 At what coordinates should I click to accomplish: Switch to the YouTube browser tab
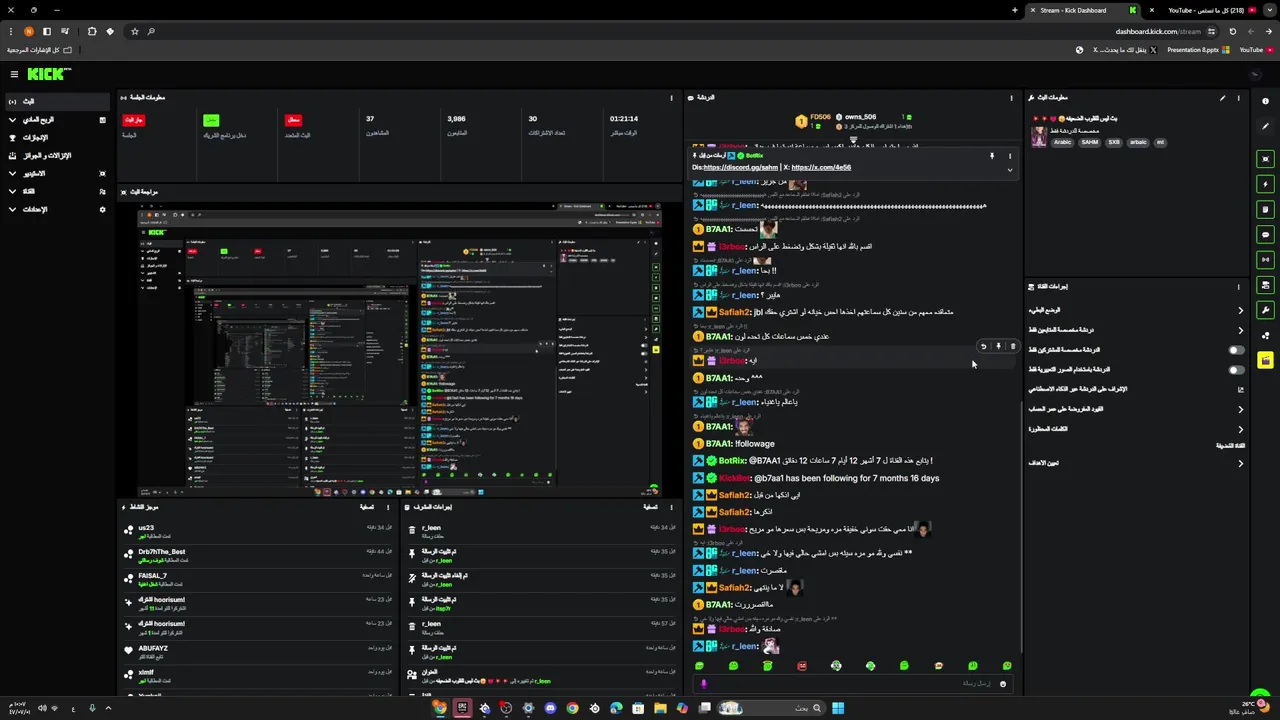point(1205,10)
